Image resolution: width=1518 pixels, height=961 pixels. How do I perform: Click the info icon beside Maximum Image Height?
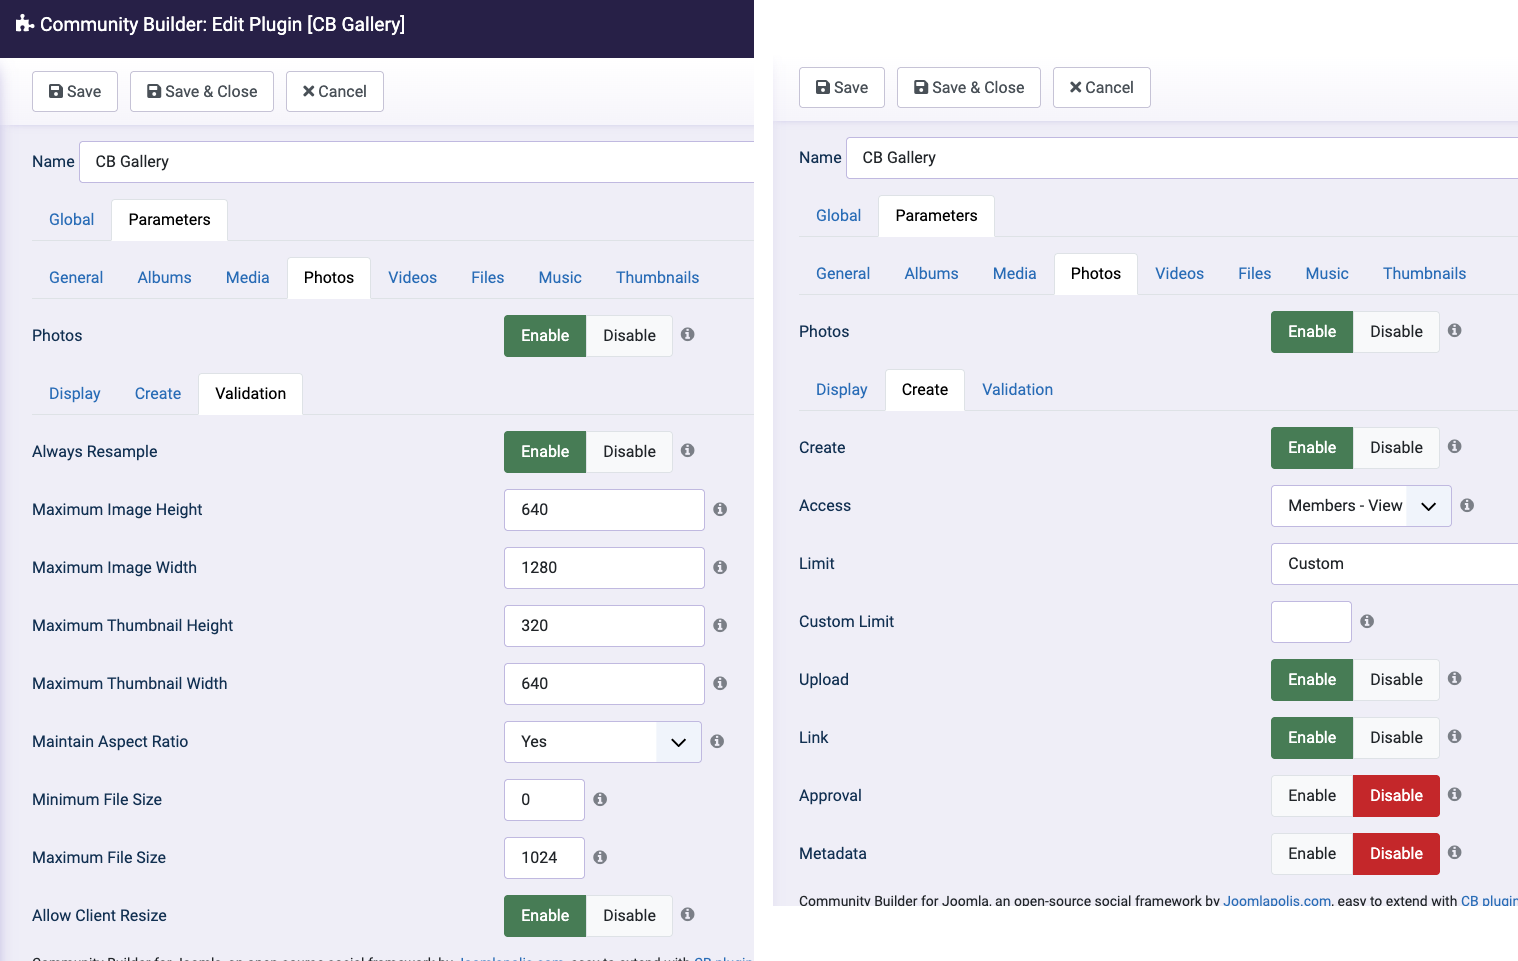coord(720,510)
